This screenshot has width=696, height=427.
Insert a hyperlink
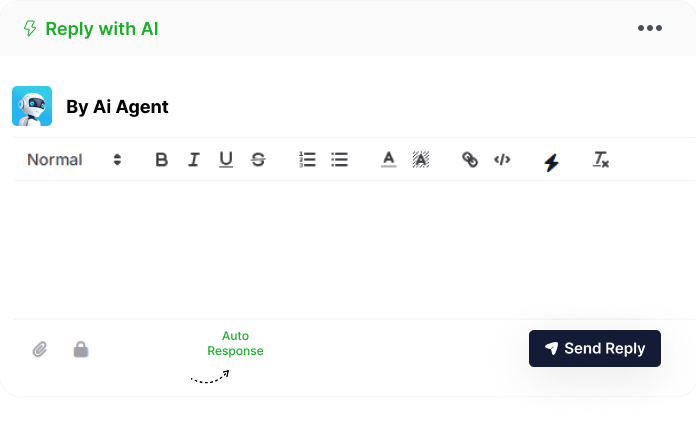coord(470,159)
